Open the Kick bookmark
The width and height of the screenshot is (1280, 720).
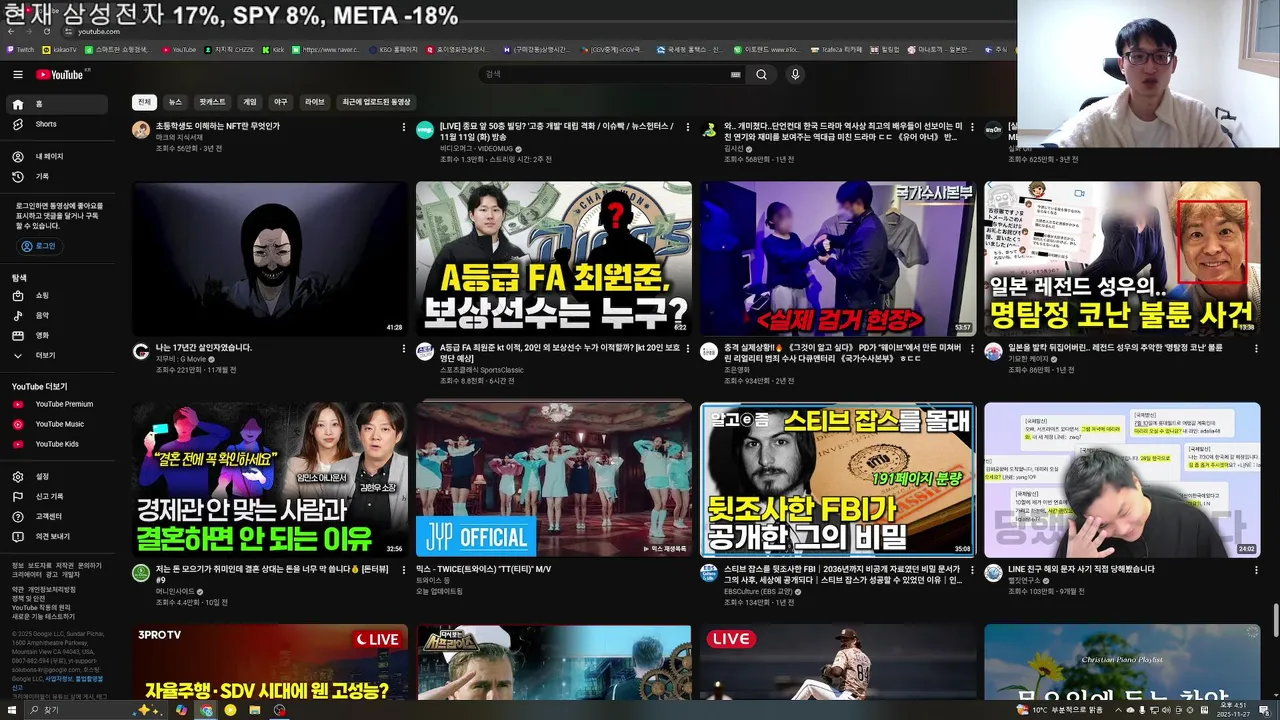[x=273, y=49]
